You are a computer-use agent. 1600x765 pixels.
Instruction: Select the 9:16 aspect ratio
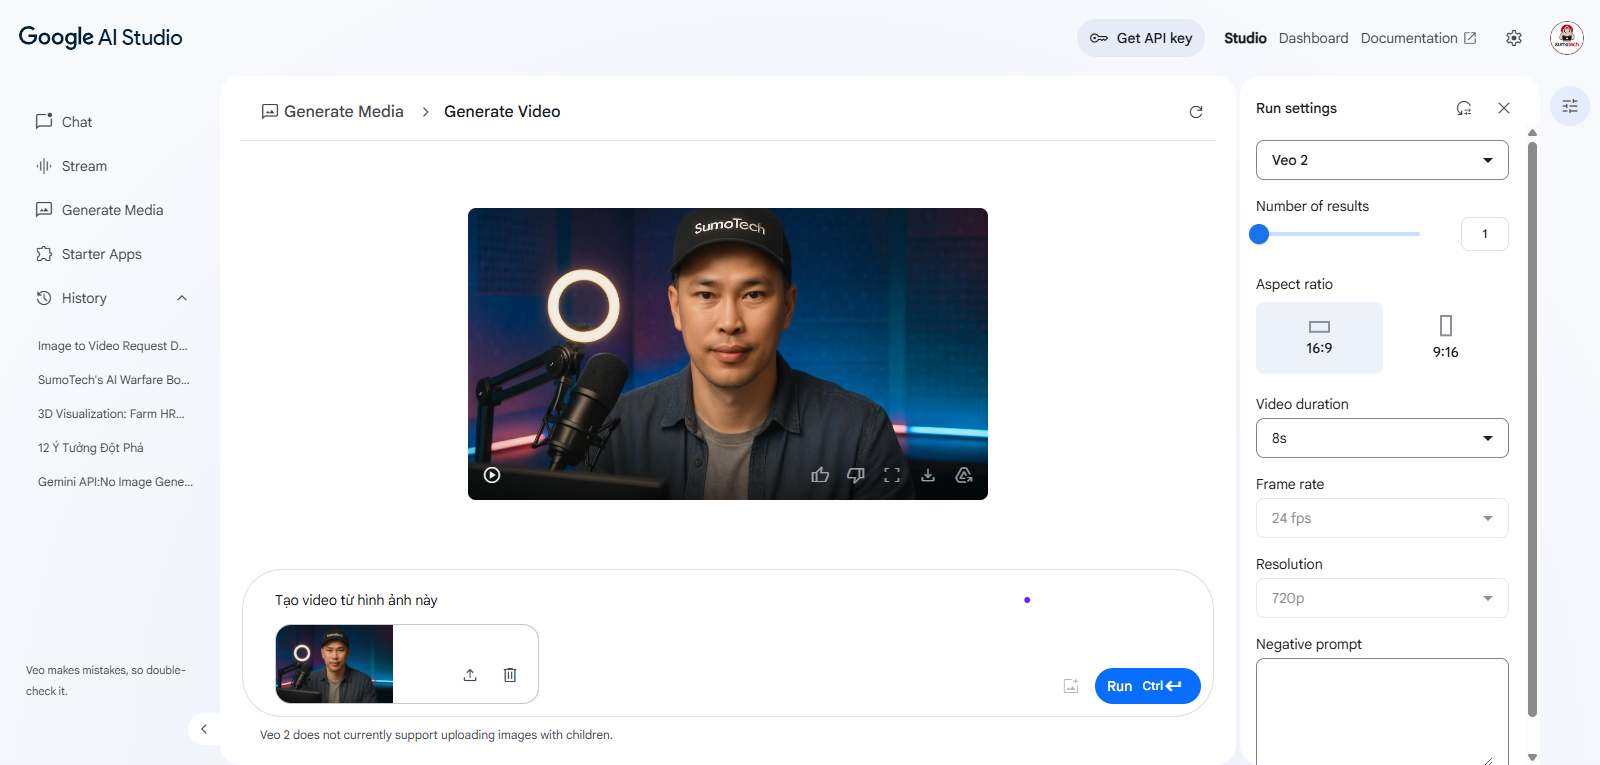pos(1445,338)
